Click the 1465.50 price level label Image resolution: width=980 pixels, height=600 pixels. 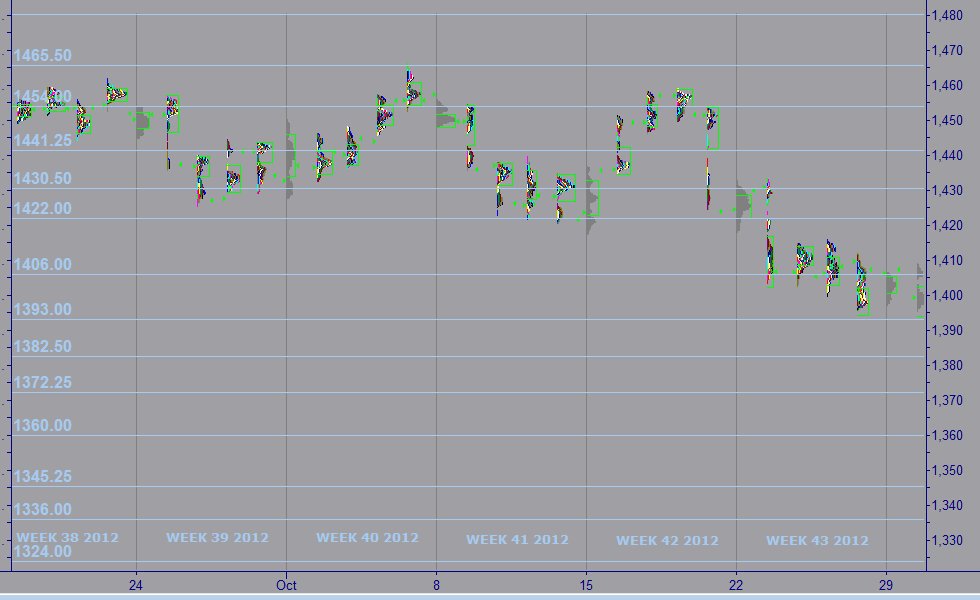[x=42, y=55]
